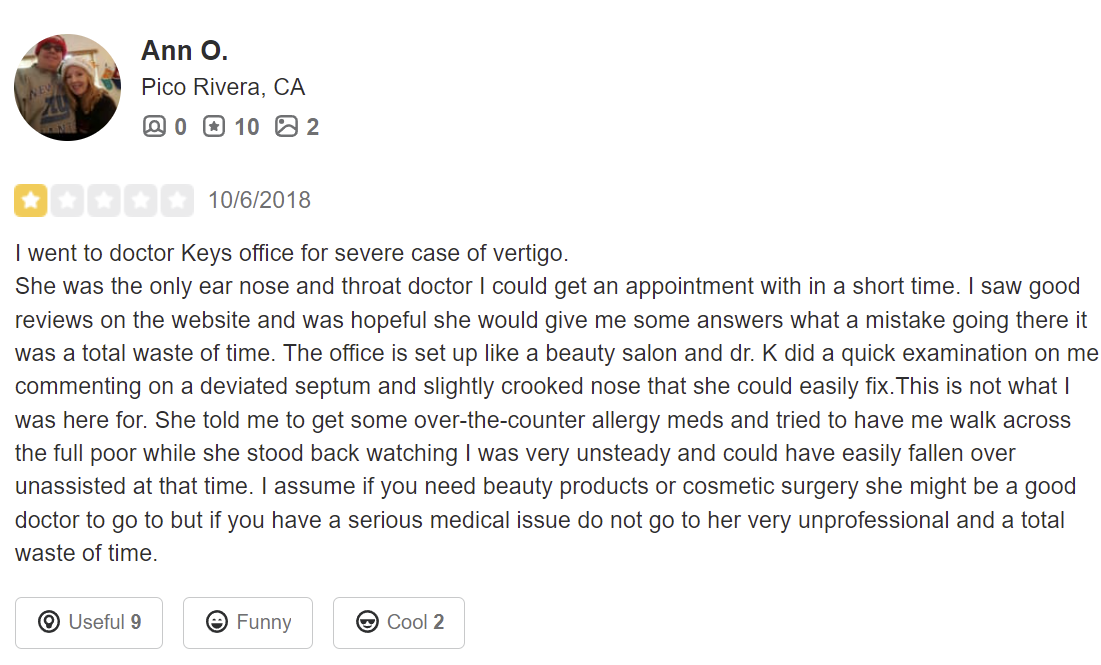This screenshot has width=1101, height=665.
Task: Mark the review as Useful
Action: click(89, 622)
